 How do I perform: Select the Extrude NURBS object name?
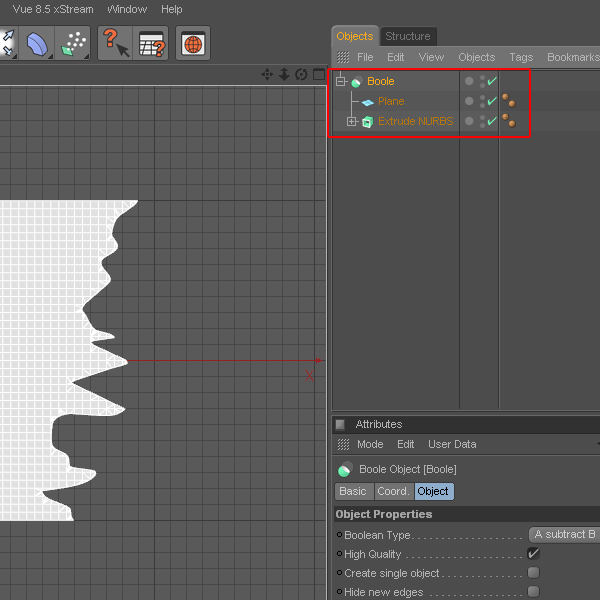pos(416,121)
